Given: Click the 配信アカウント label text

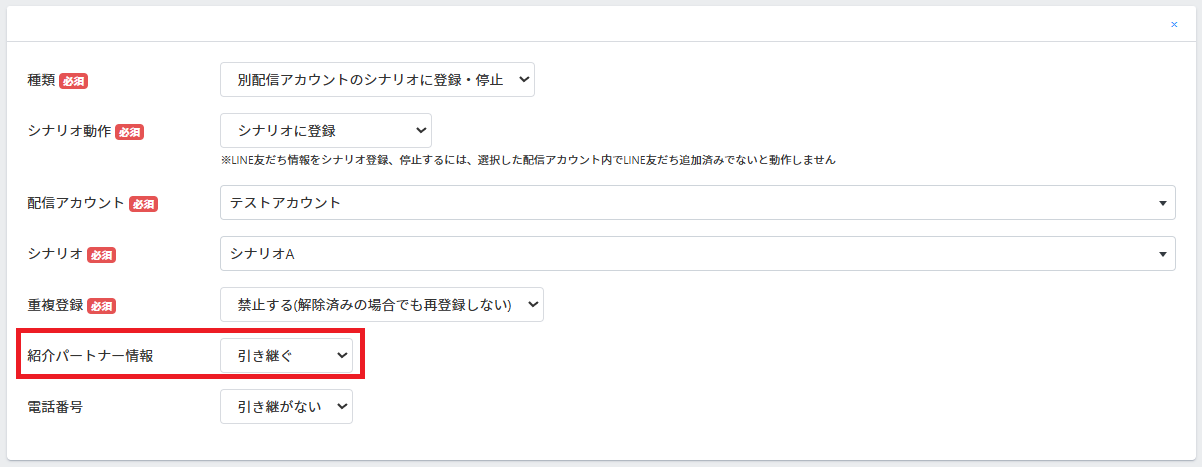Looking at the screenshot, I should [76, 204].
